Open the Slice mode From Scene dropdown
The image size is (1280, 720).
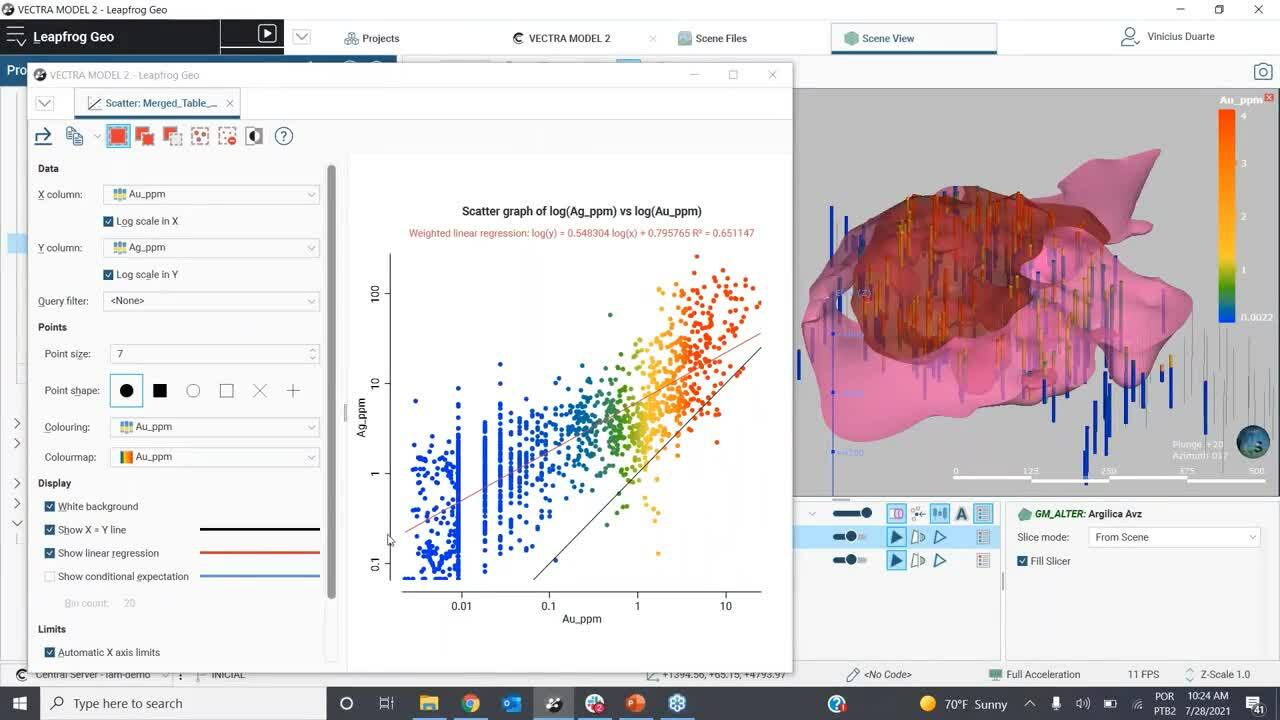1174,537
